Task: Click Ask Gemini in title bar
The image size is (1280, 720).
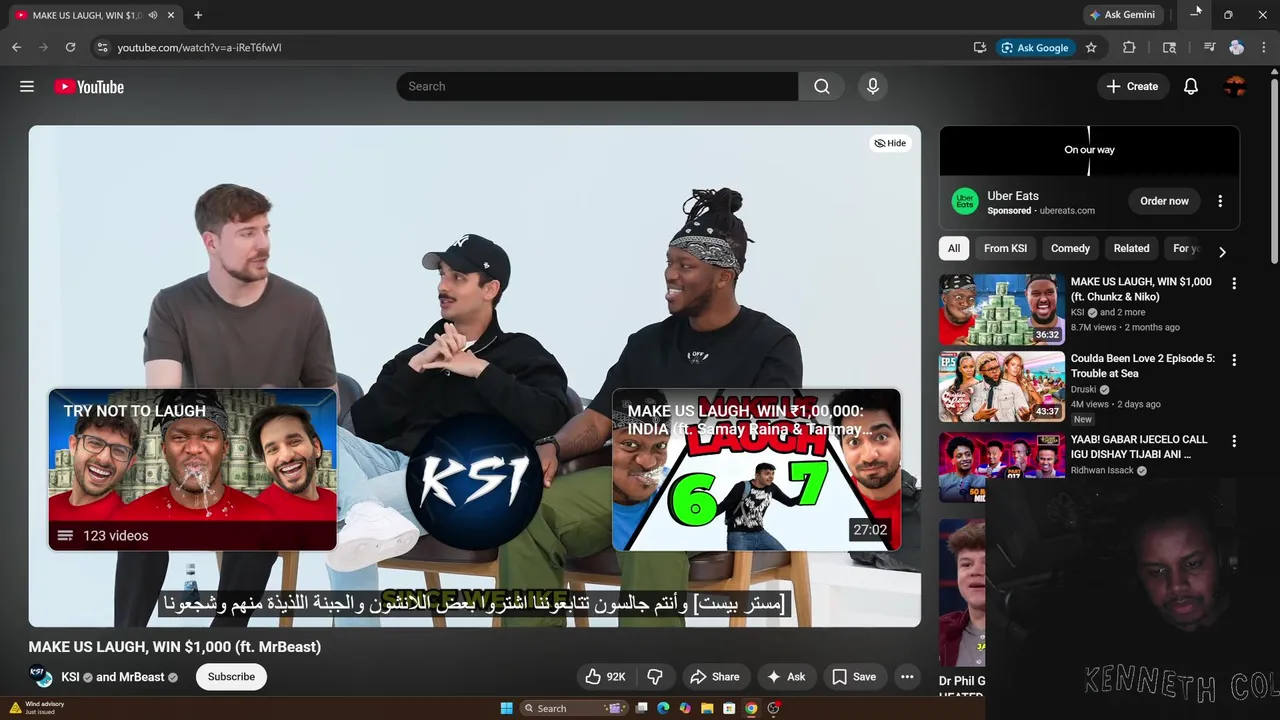Action: [1122, 15]
